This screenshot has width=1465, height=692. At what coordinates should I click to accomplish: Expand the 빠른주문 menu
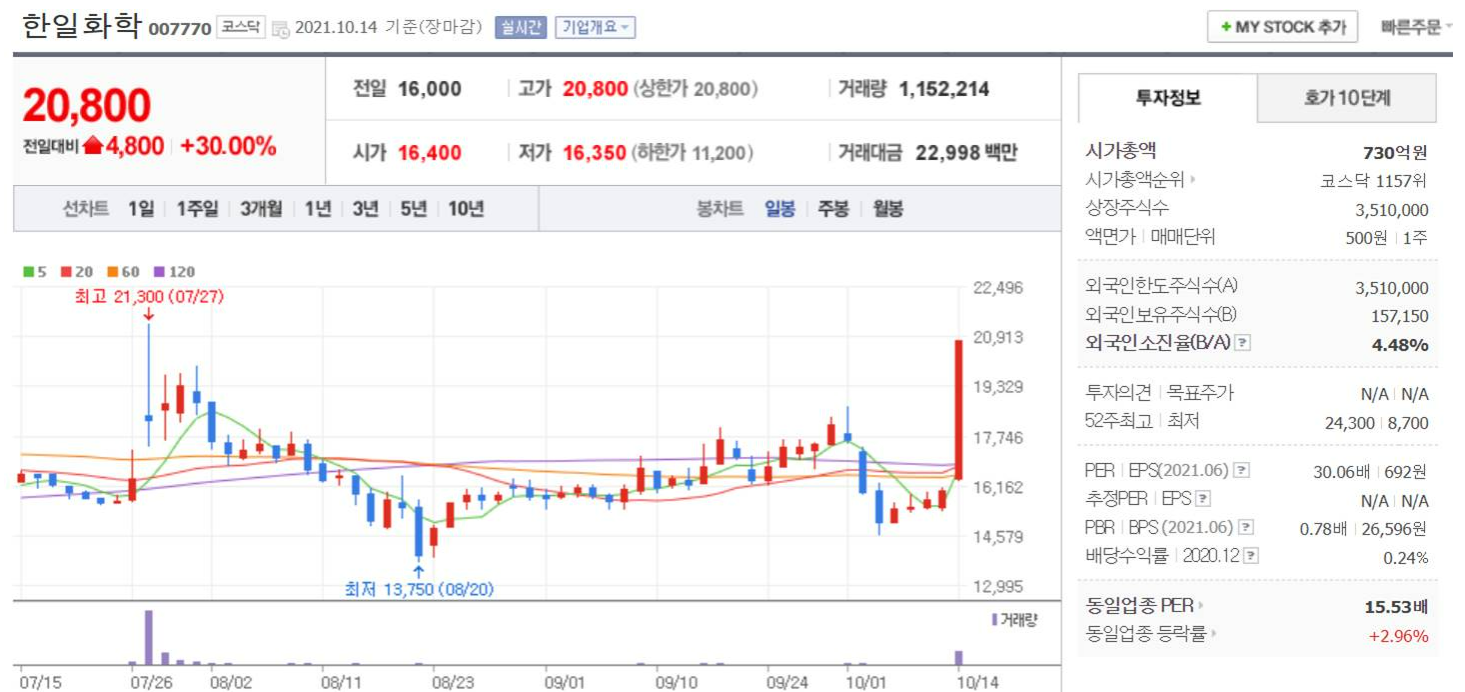(1416, 27)
